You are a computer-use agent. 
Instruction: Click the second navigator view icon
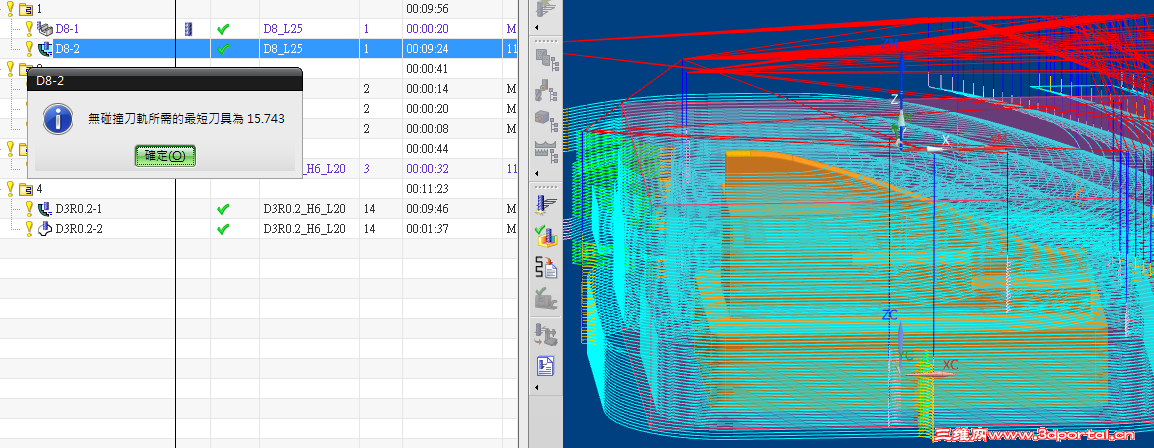(x=546, y=90)
